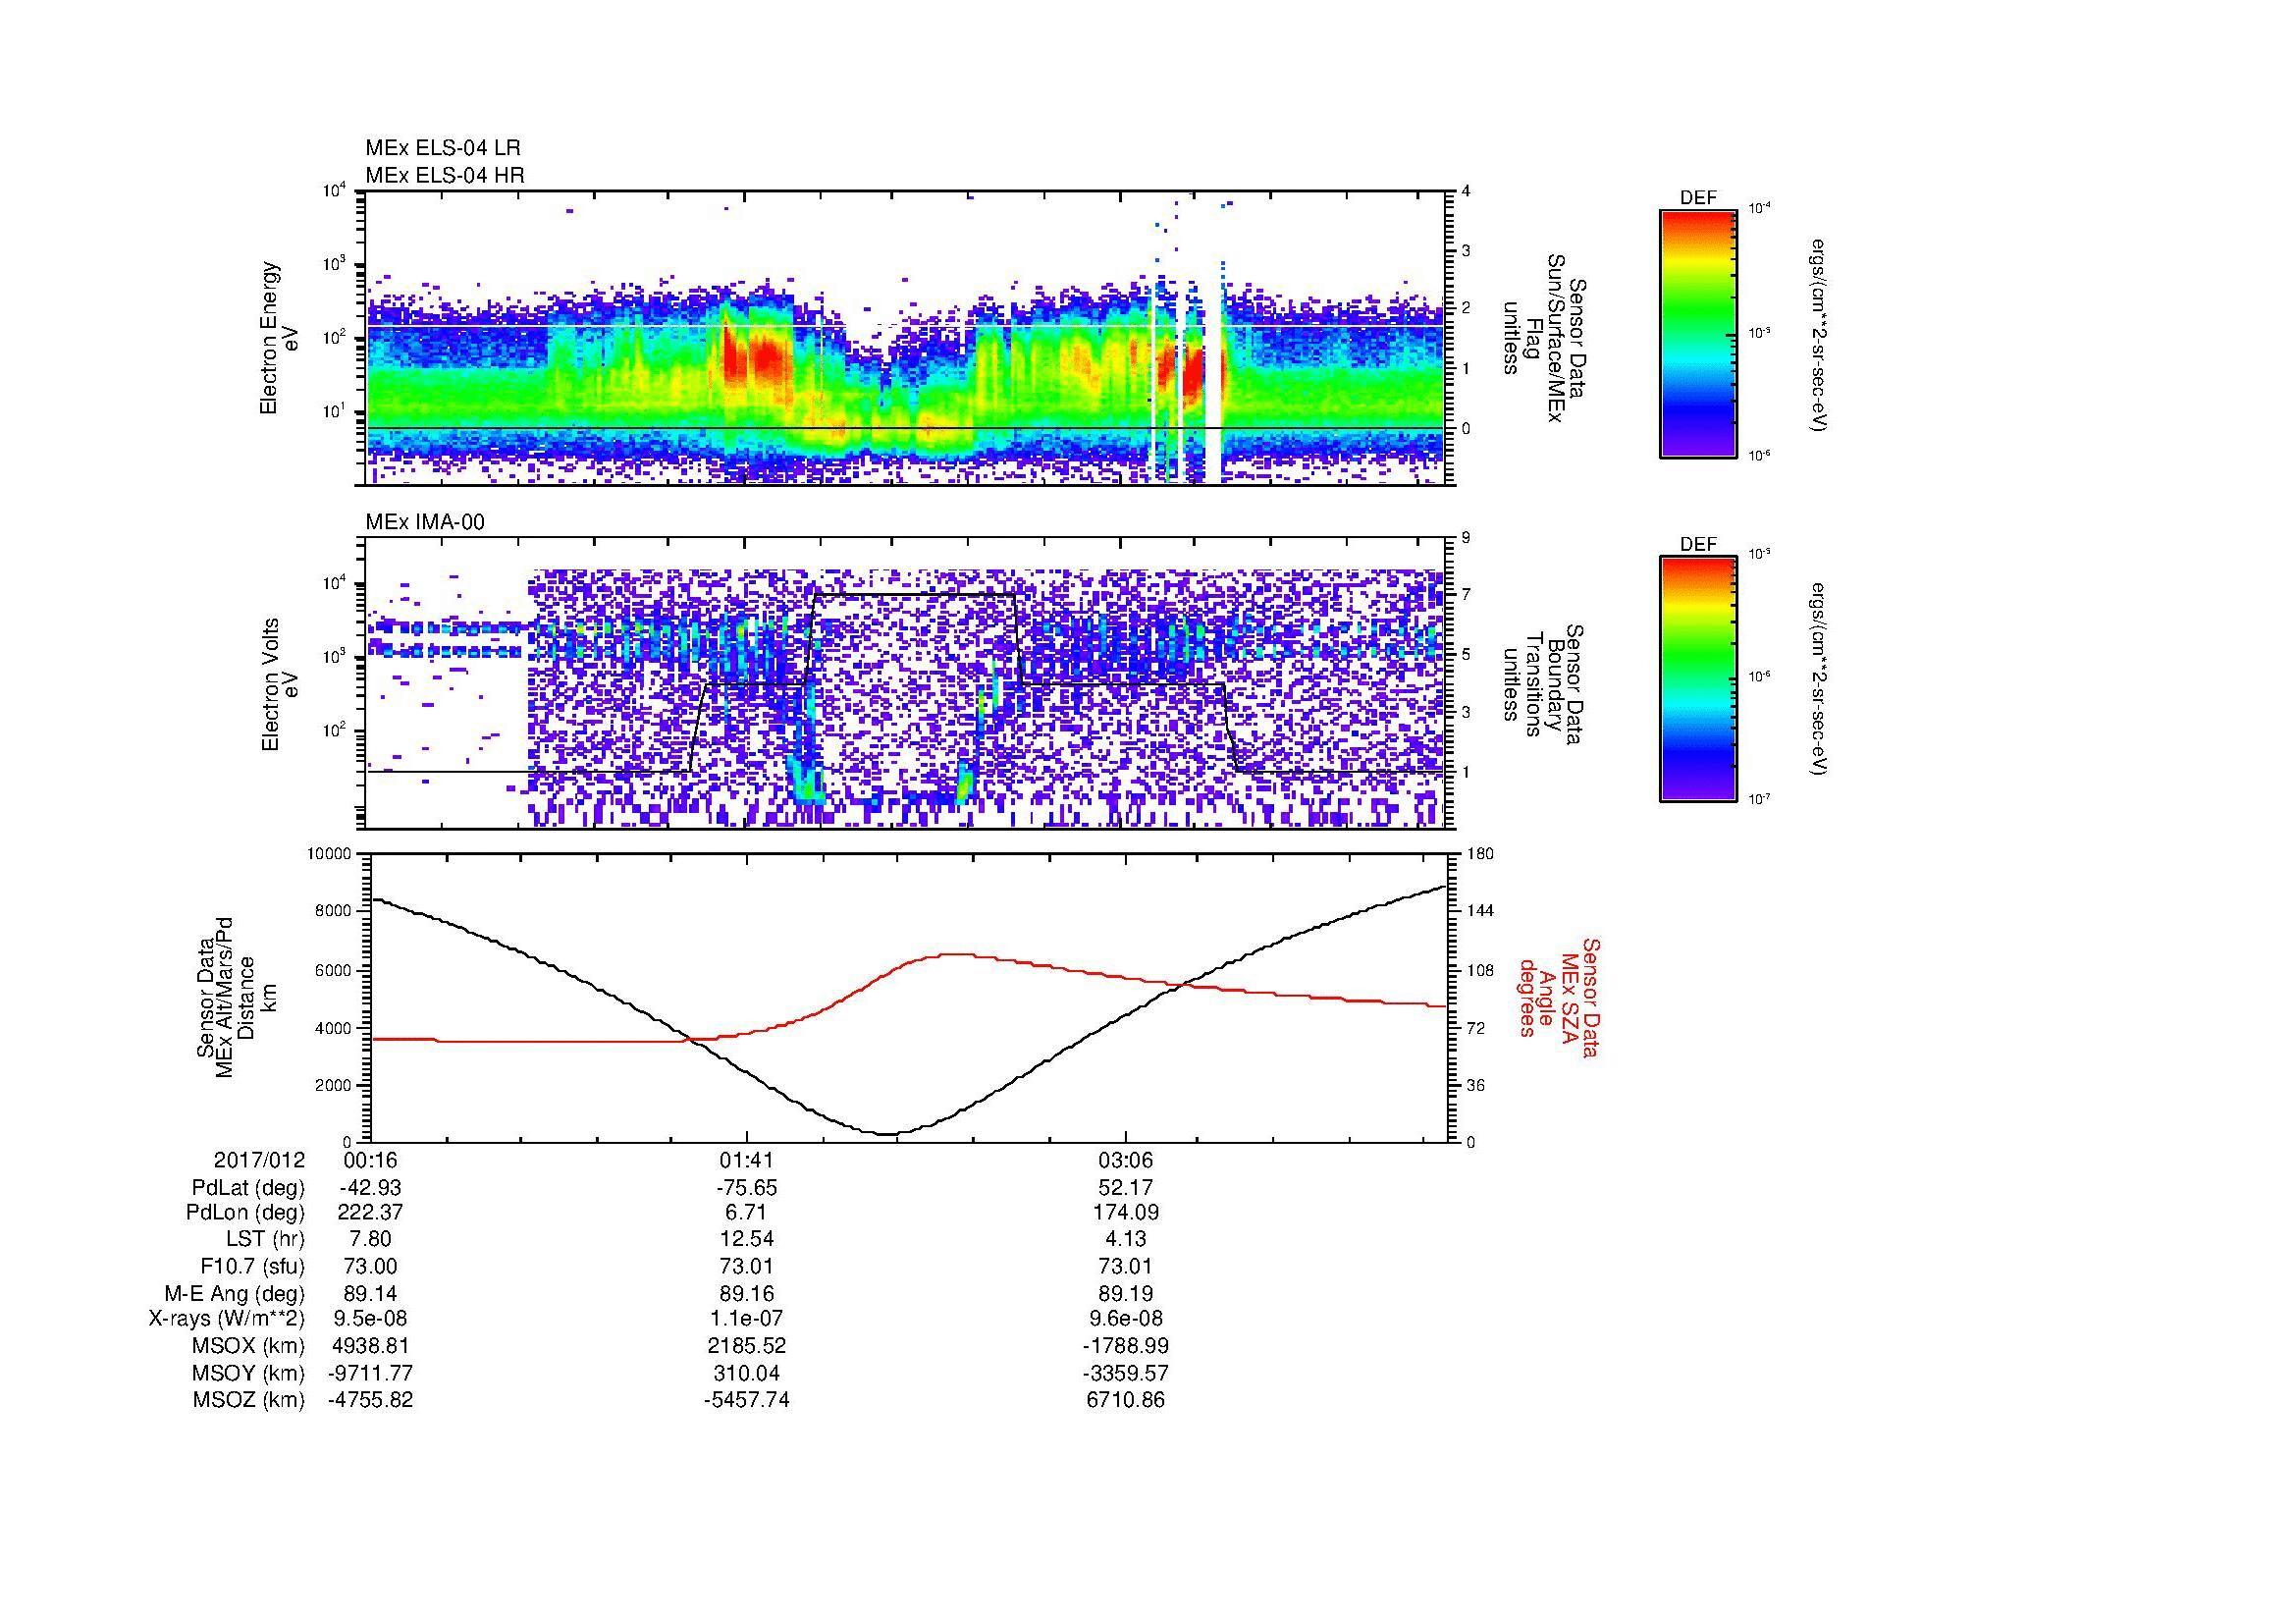Click the X-rays value '9.5e-08'
2296x1623 pixels.
[371, 1319]
